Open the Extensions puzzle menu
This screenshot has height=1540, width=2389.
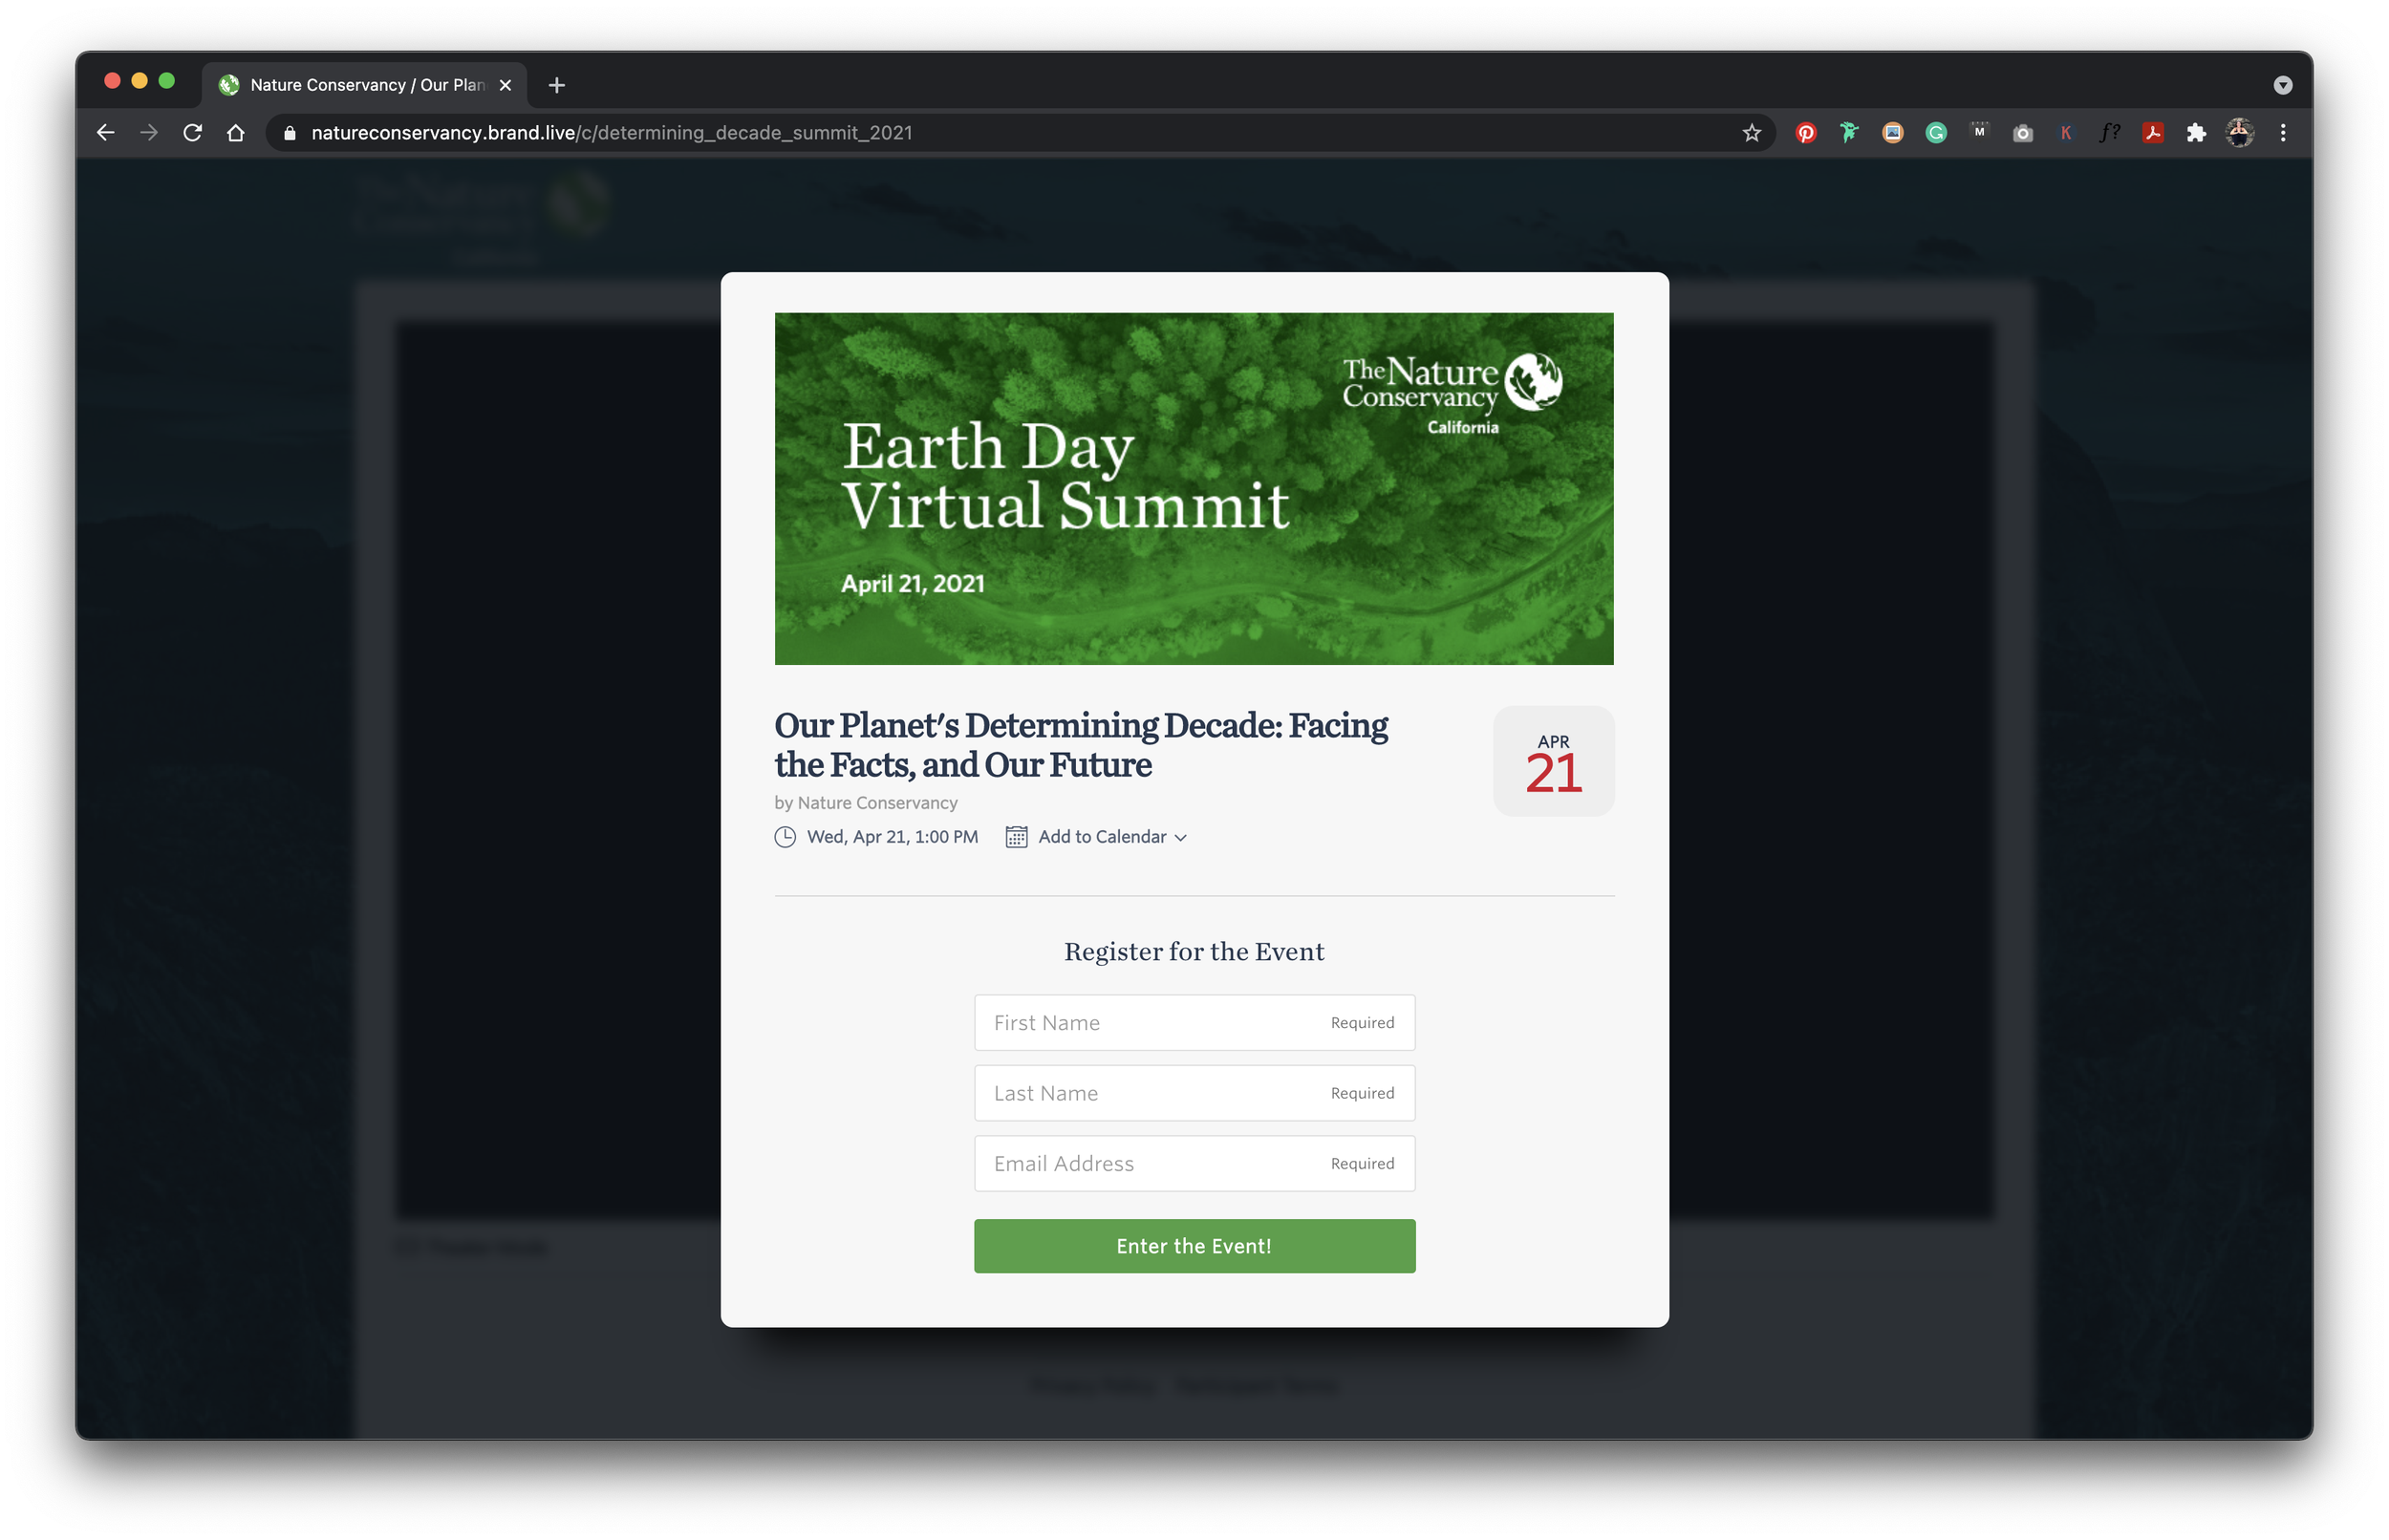2196,133
